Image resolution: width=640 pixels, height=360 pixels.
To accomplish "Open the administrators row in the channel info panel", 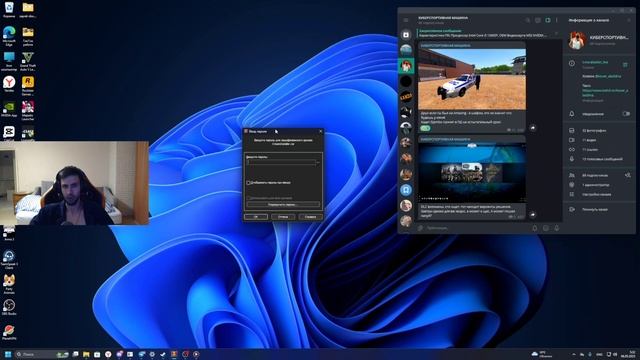I will (600, 185).
